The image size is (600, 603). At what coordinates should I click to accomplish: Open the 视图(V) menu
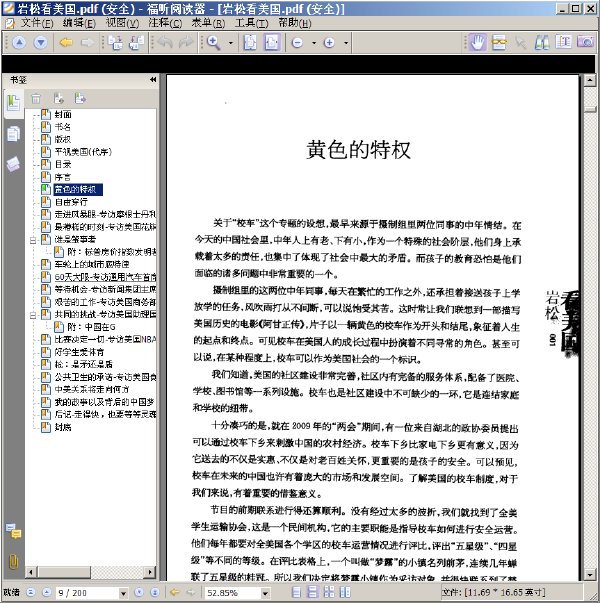click(x=123, y=23)
